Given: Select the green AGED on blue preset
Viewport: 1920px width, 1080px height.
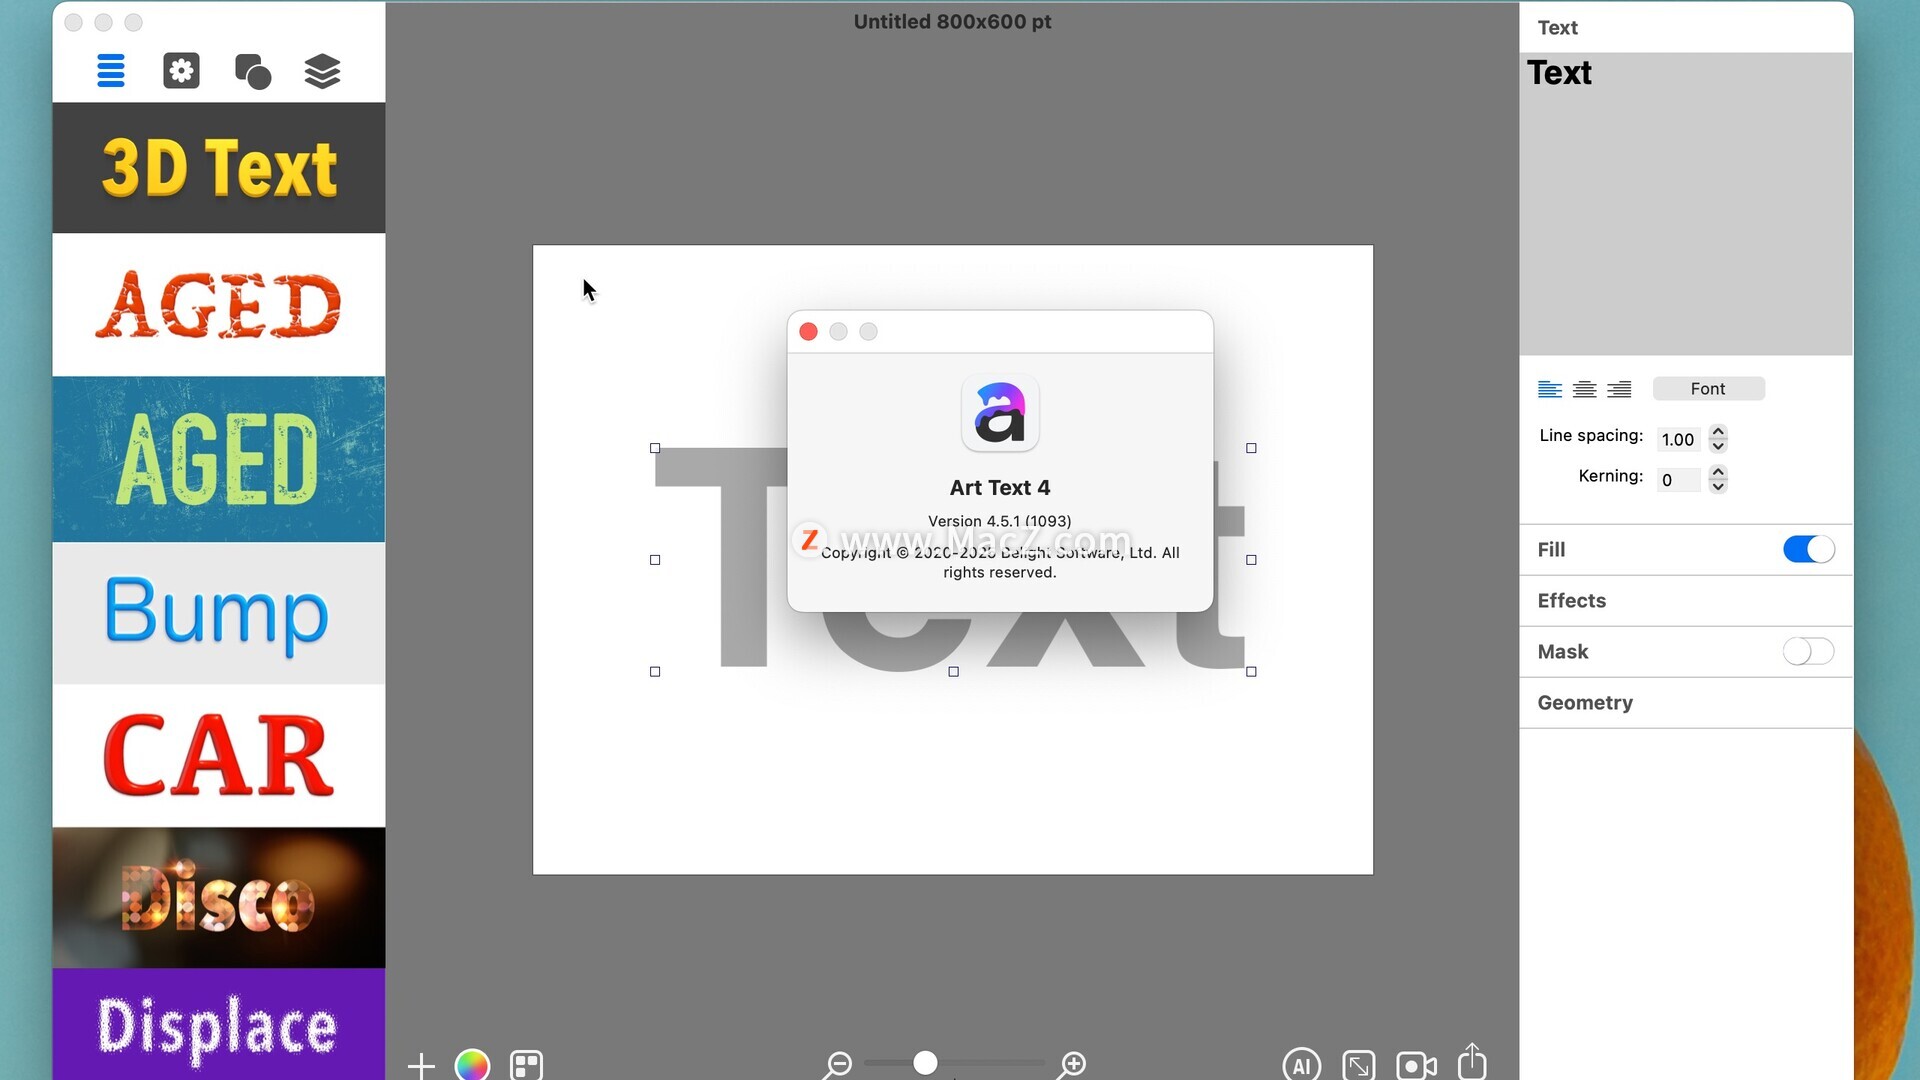Looking at the screenshot, I should (x=219, y=459).
